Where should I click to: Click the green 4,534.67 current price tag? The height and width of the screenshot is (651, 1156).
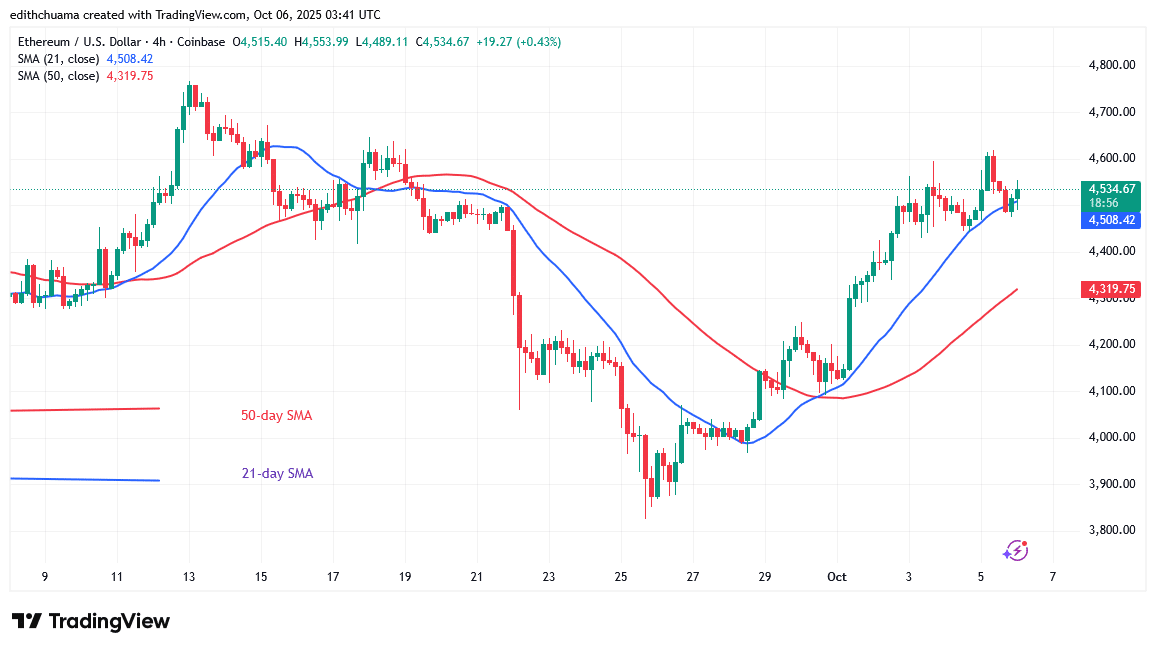pyautogui.click(x=1110, y=188)
